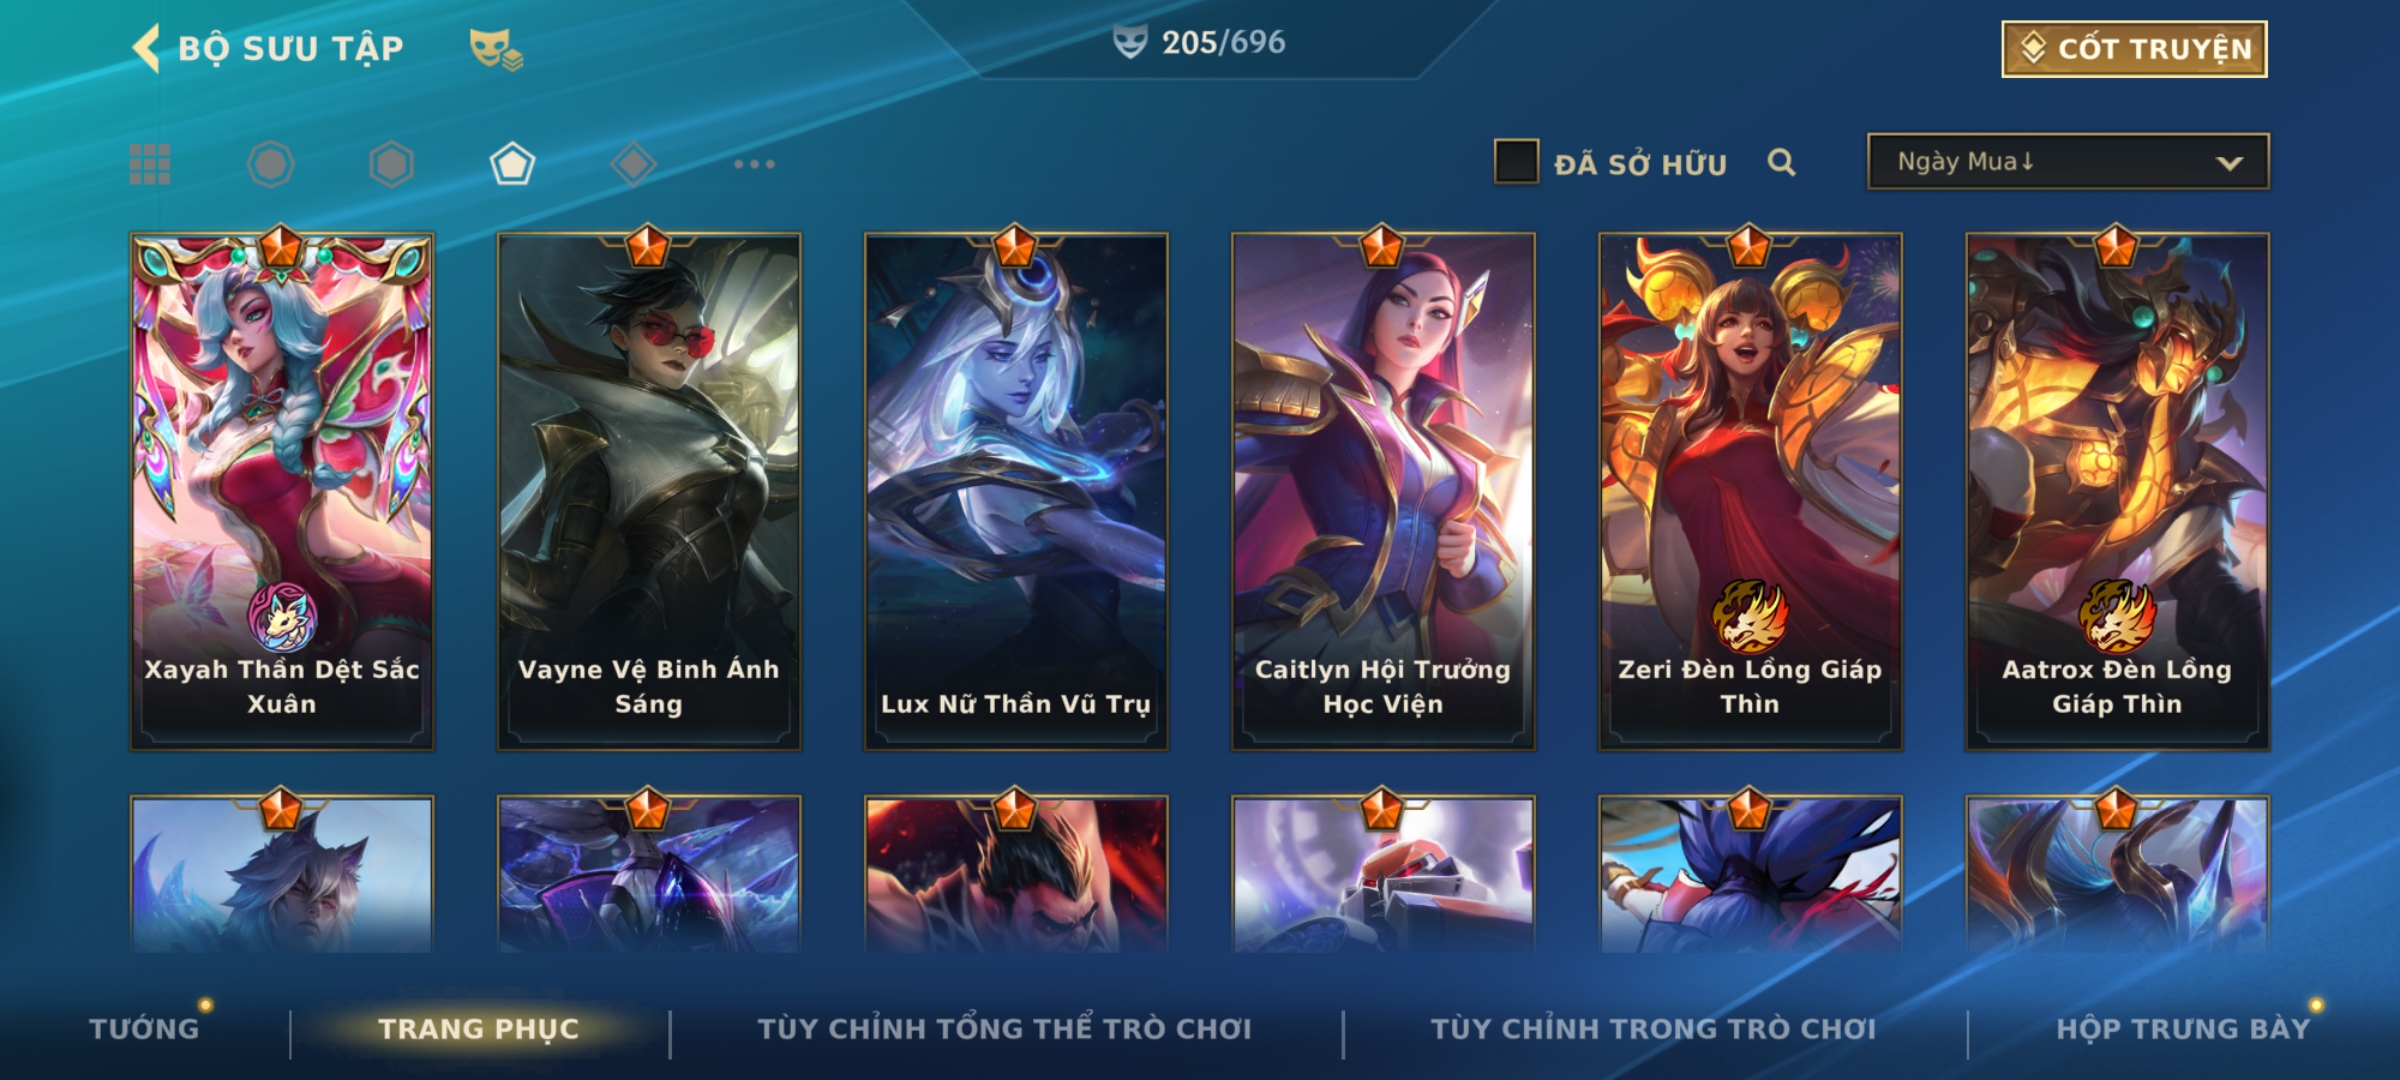
Task: Open the Cốt Truyện button
Action: pos(2134,49)
